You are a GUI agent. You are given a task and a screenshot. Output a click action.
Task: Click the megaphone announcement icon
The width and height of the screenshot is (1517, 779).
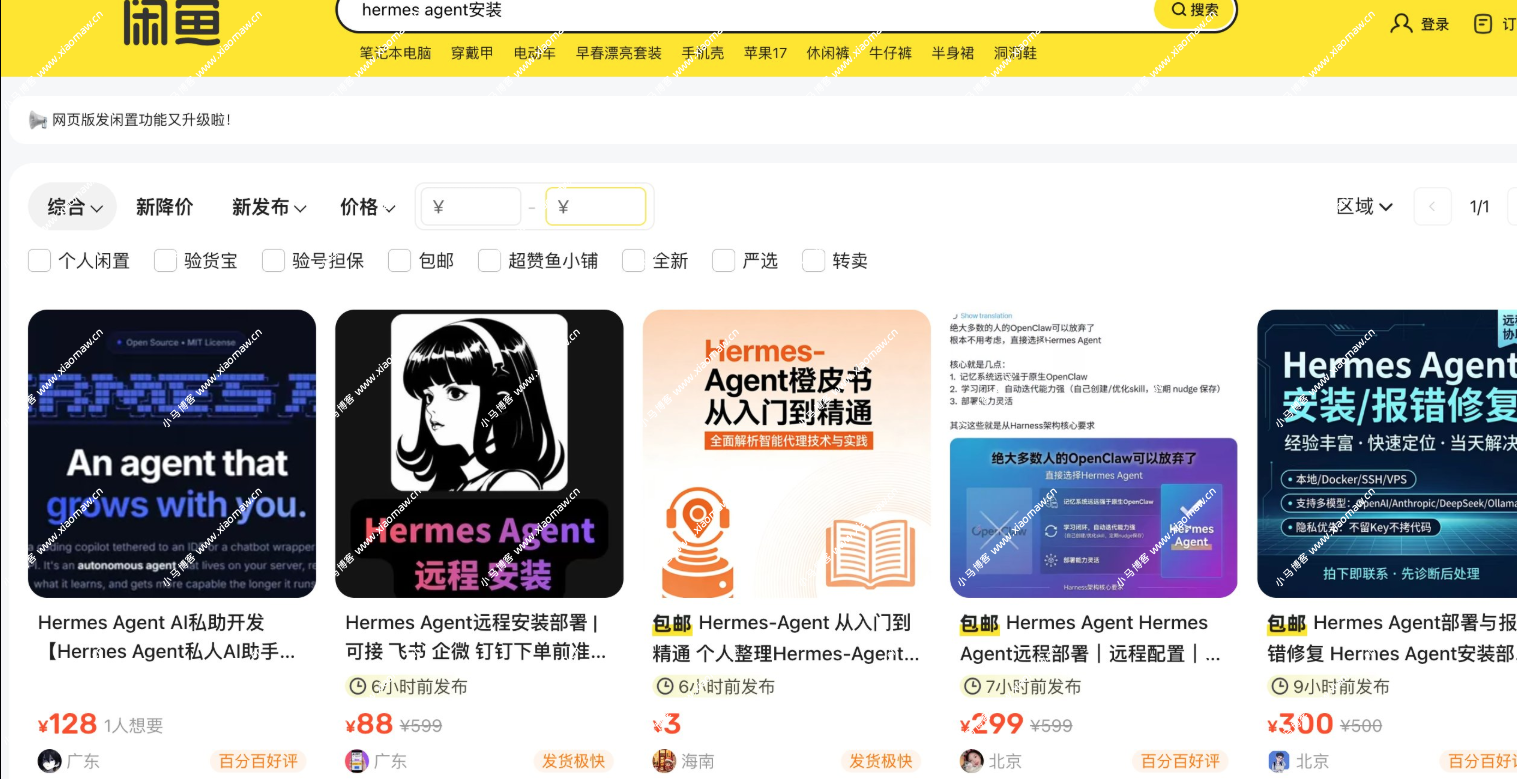tap(38, 120)
